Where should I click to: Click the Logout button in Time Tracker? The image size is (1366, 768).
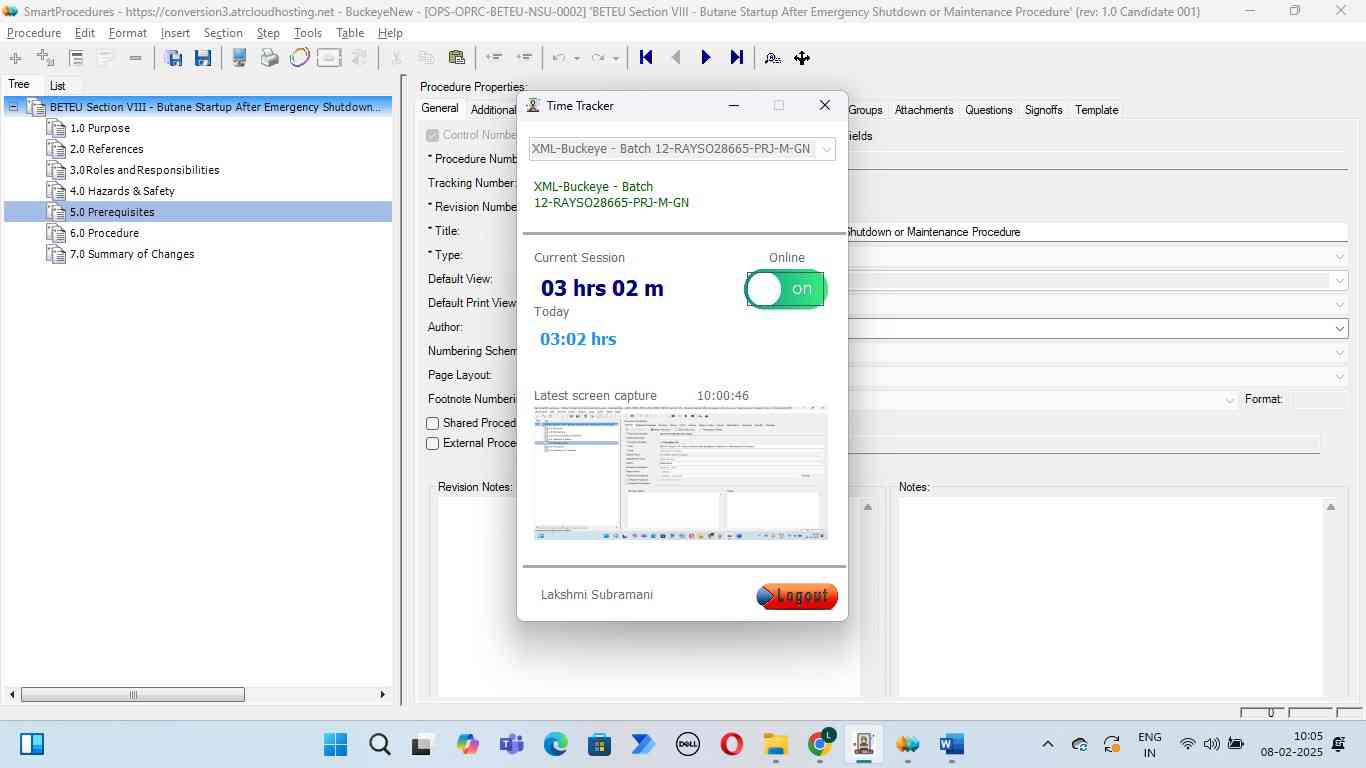click(797, 596)
